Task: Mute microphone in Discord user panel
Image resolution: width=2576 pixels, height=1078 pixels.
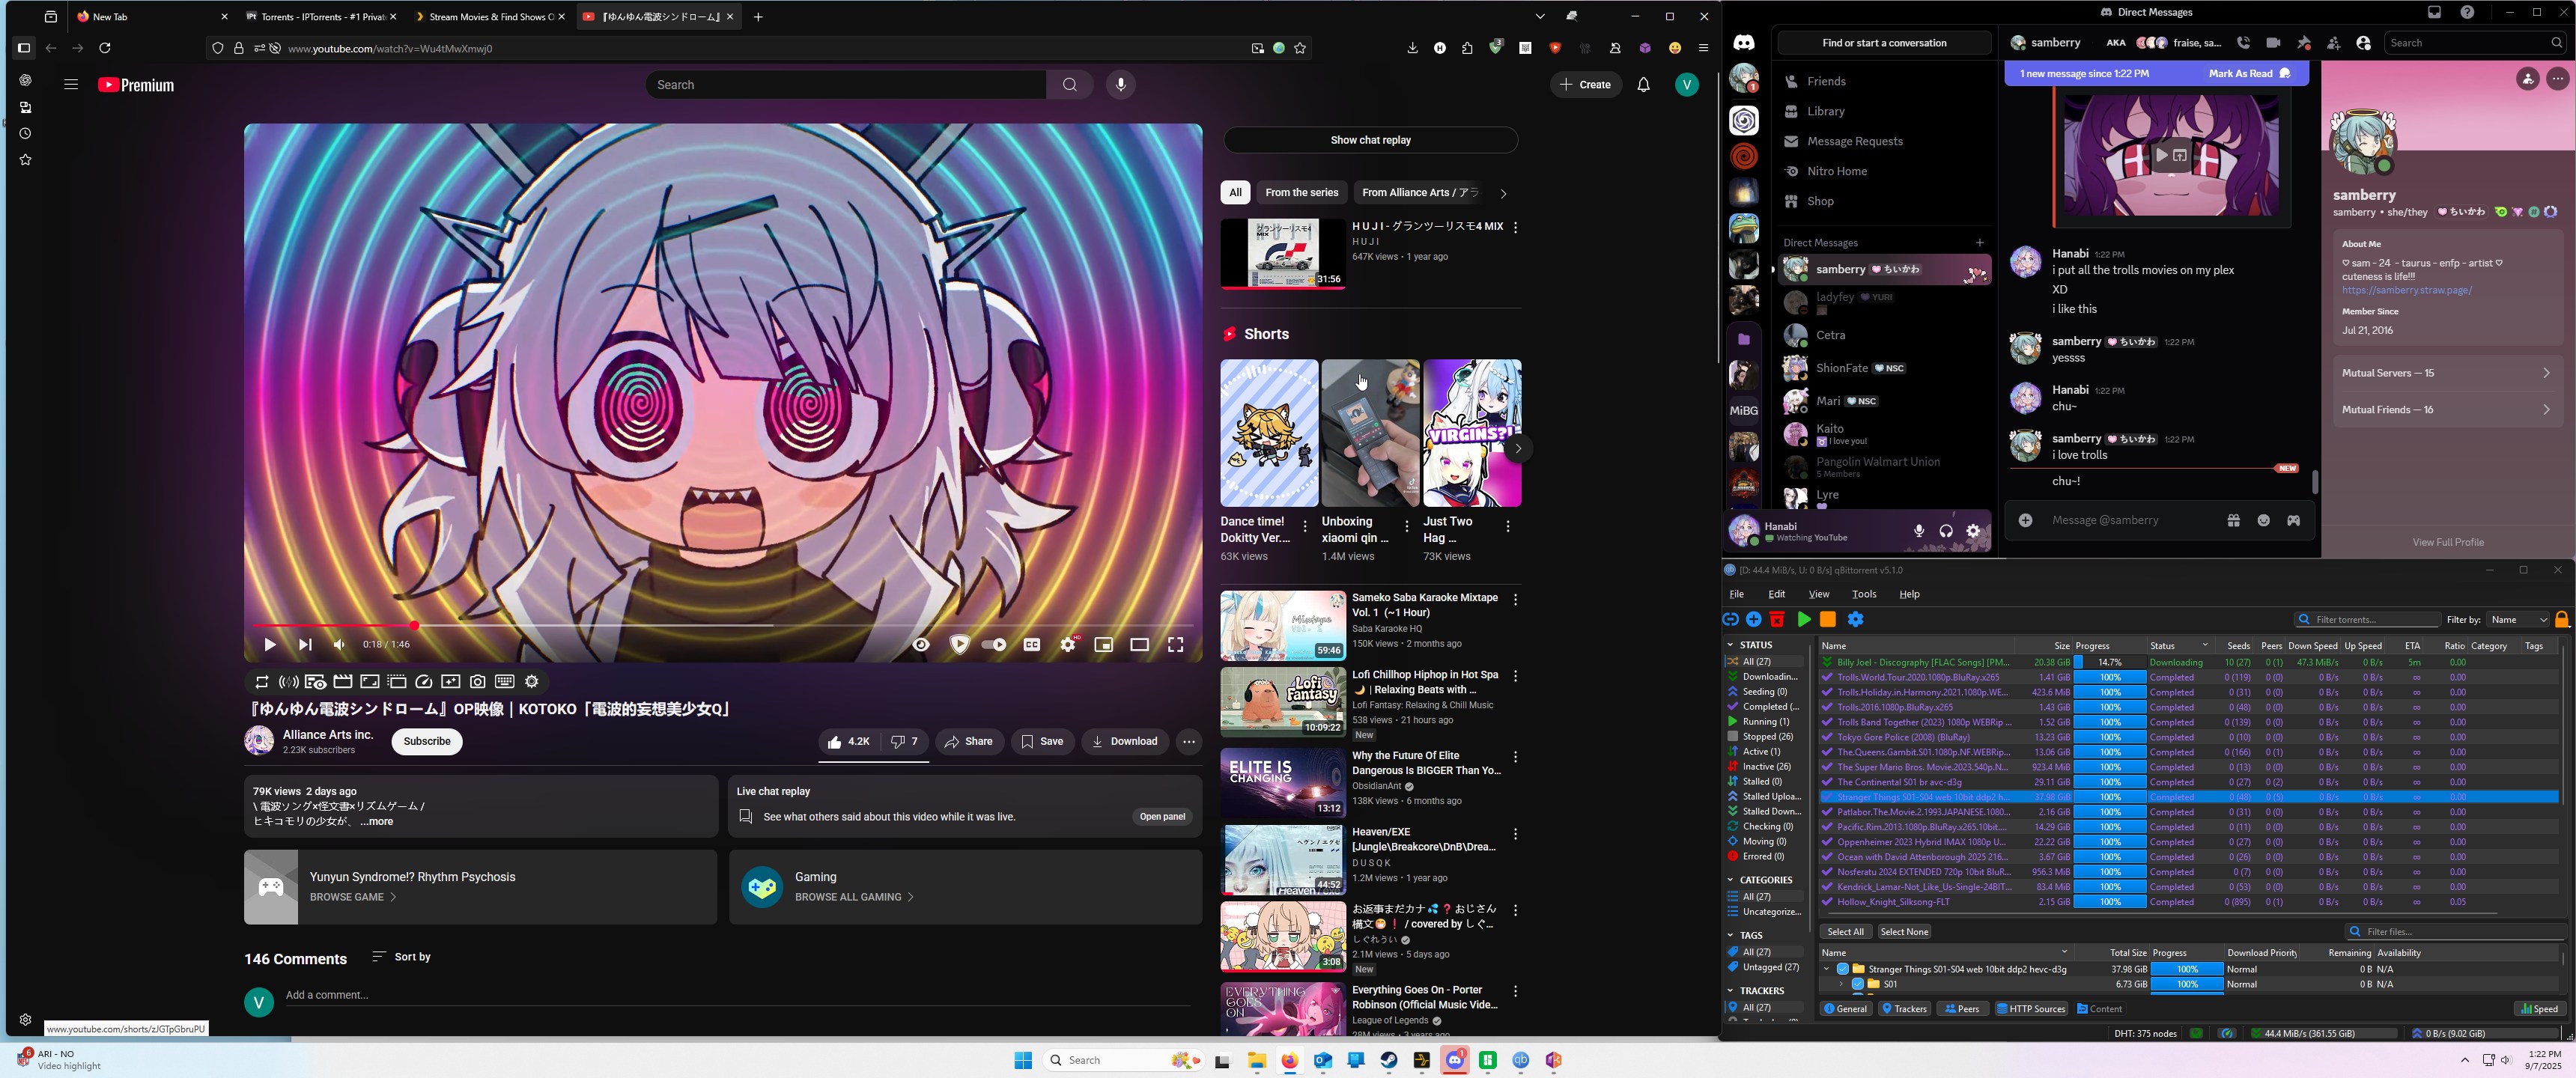Action: (x=1918, y=531)
